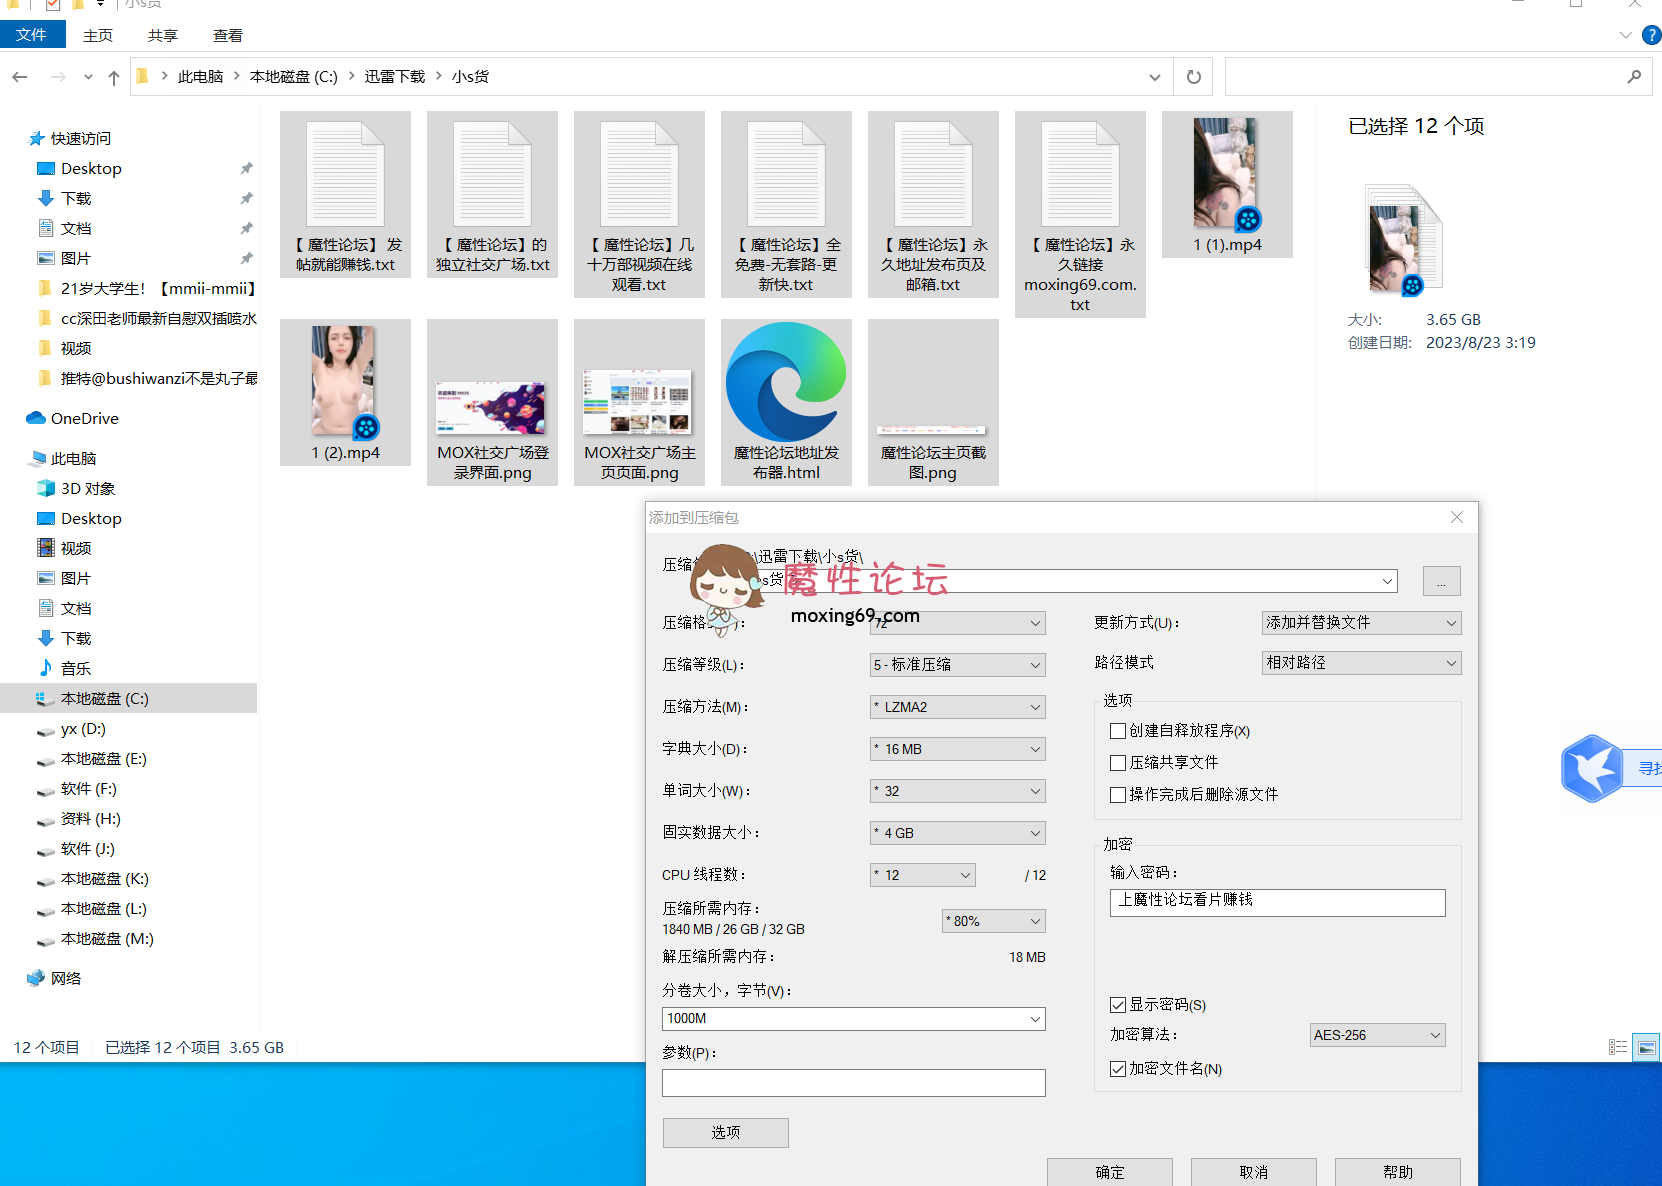
Task: Open the blue Help question mark
Action: coord(1651,35)
